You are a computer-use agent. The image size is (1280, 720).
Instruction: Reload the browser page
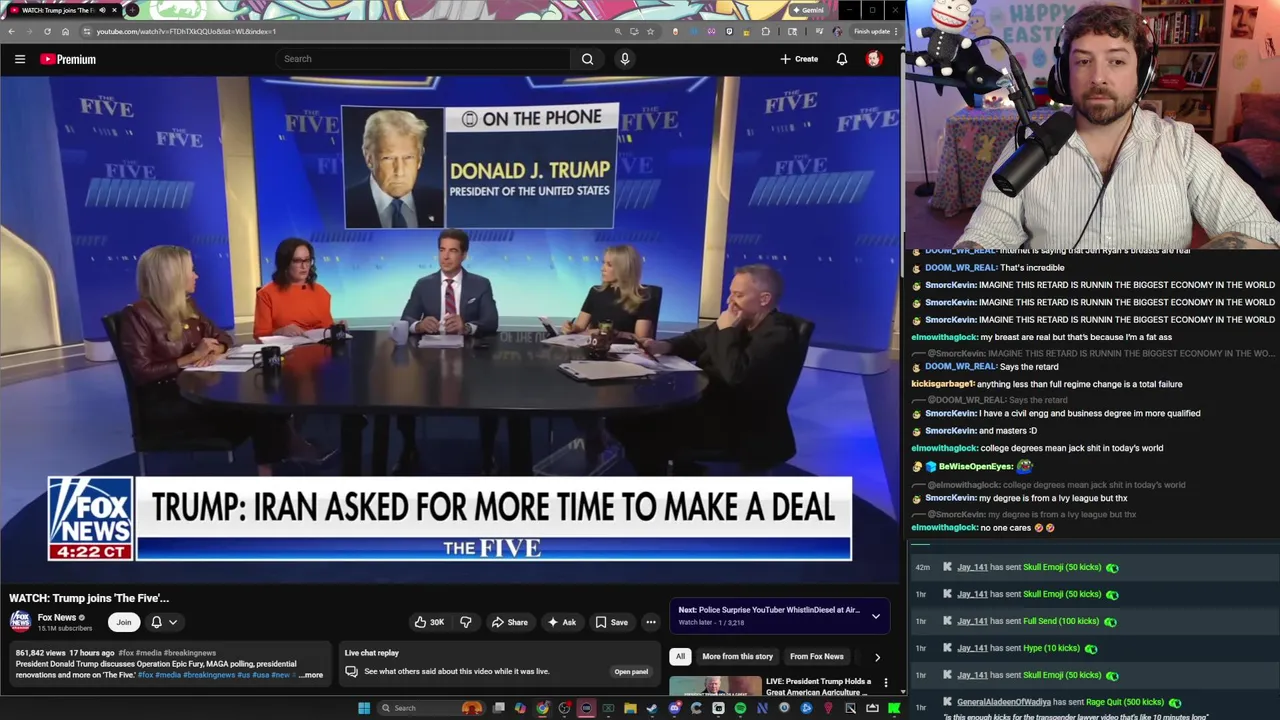coord(47,31)
